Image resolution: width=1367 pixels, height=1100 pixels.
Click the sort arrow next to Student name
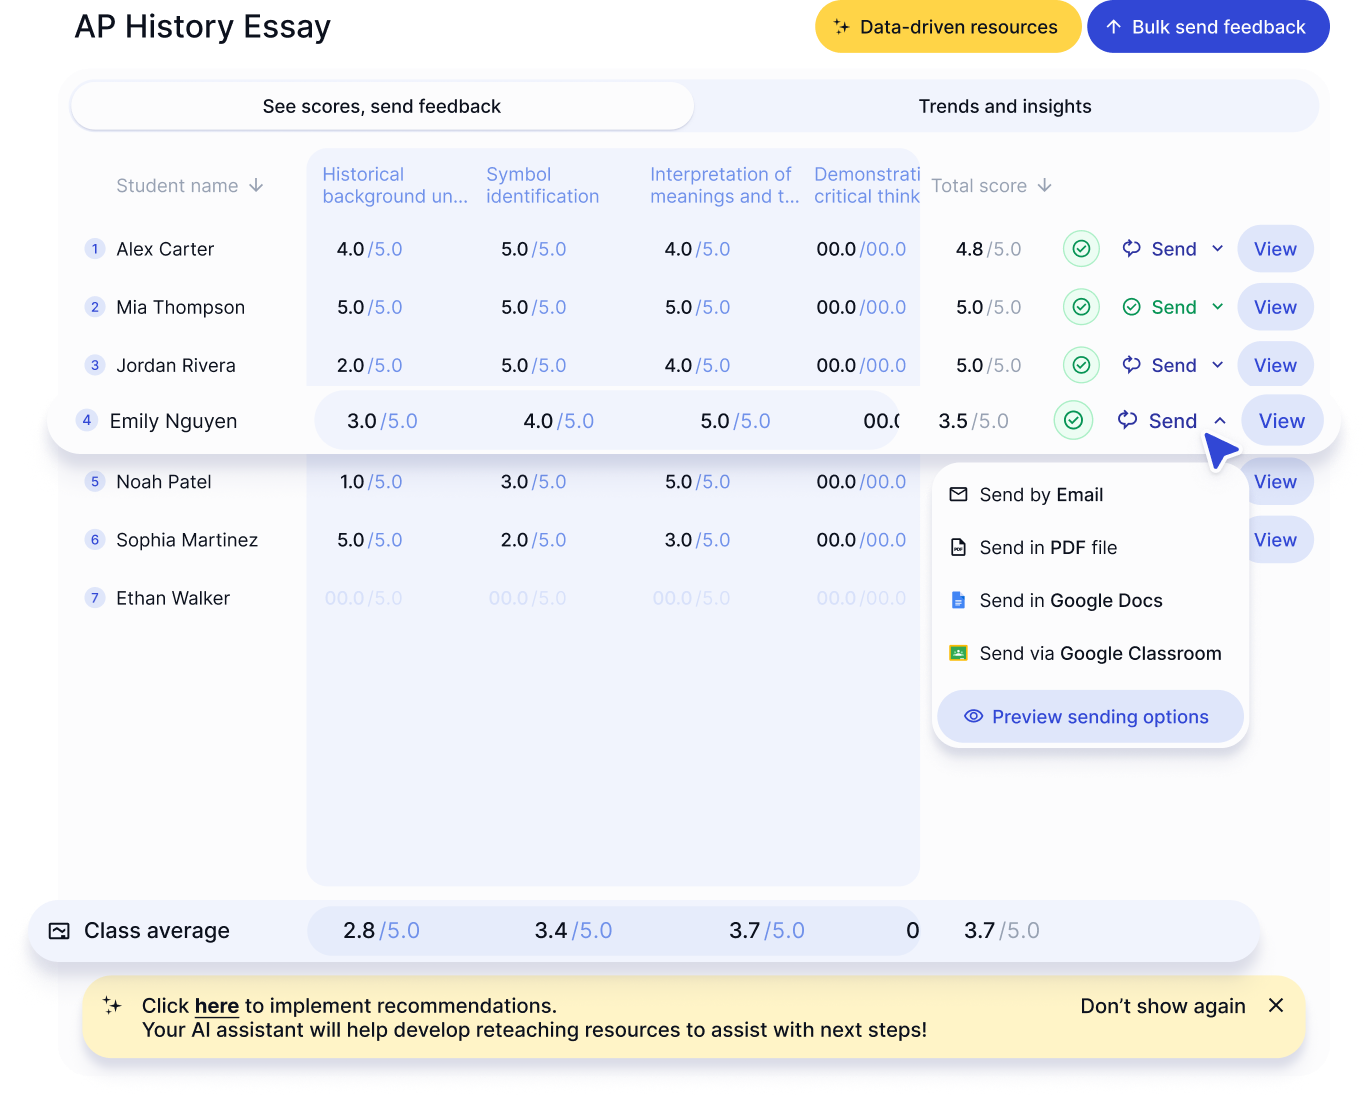pyautogui.click(x=257, y=186)
